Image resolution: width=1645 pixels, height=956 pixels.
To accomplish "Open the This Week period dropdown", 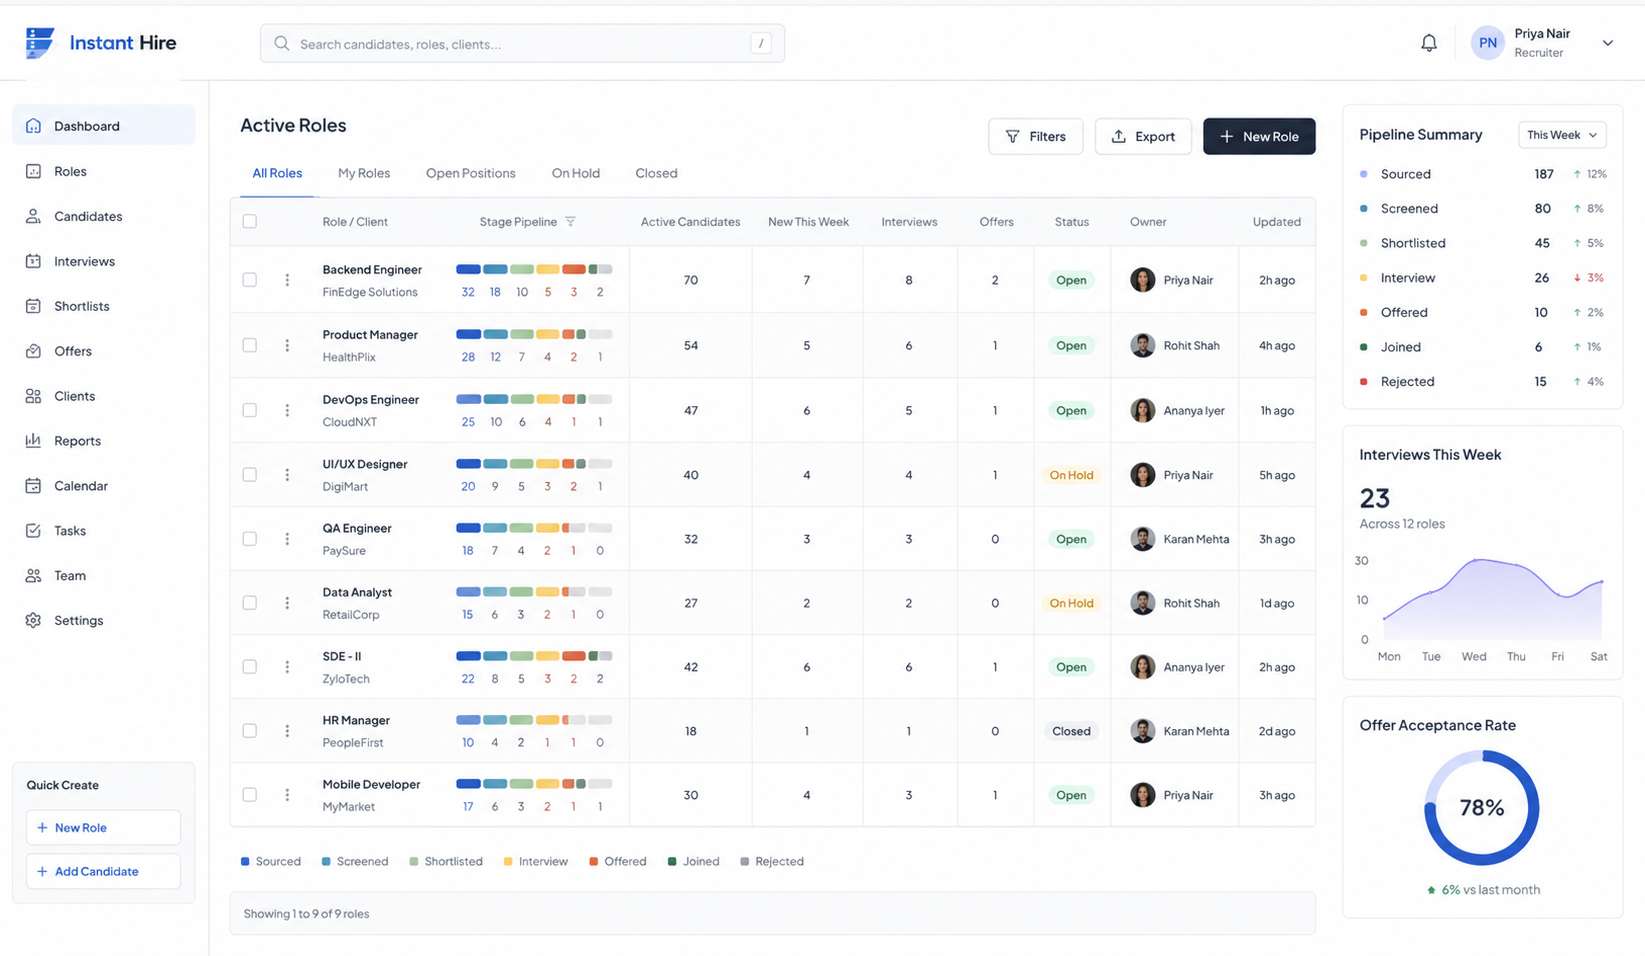I will click(x=1562, y=135).
